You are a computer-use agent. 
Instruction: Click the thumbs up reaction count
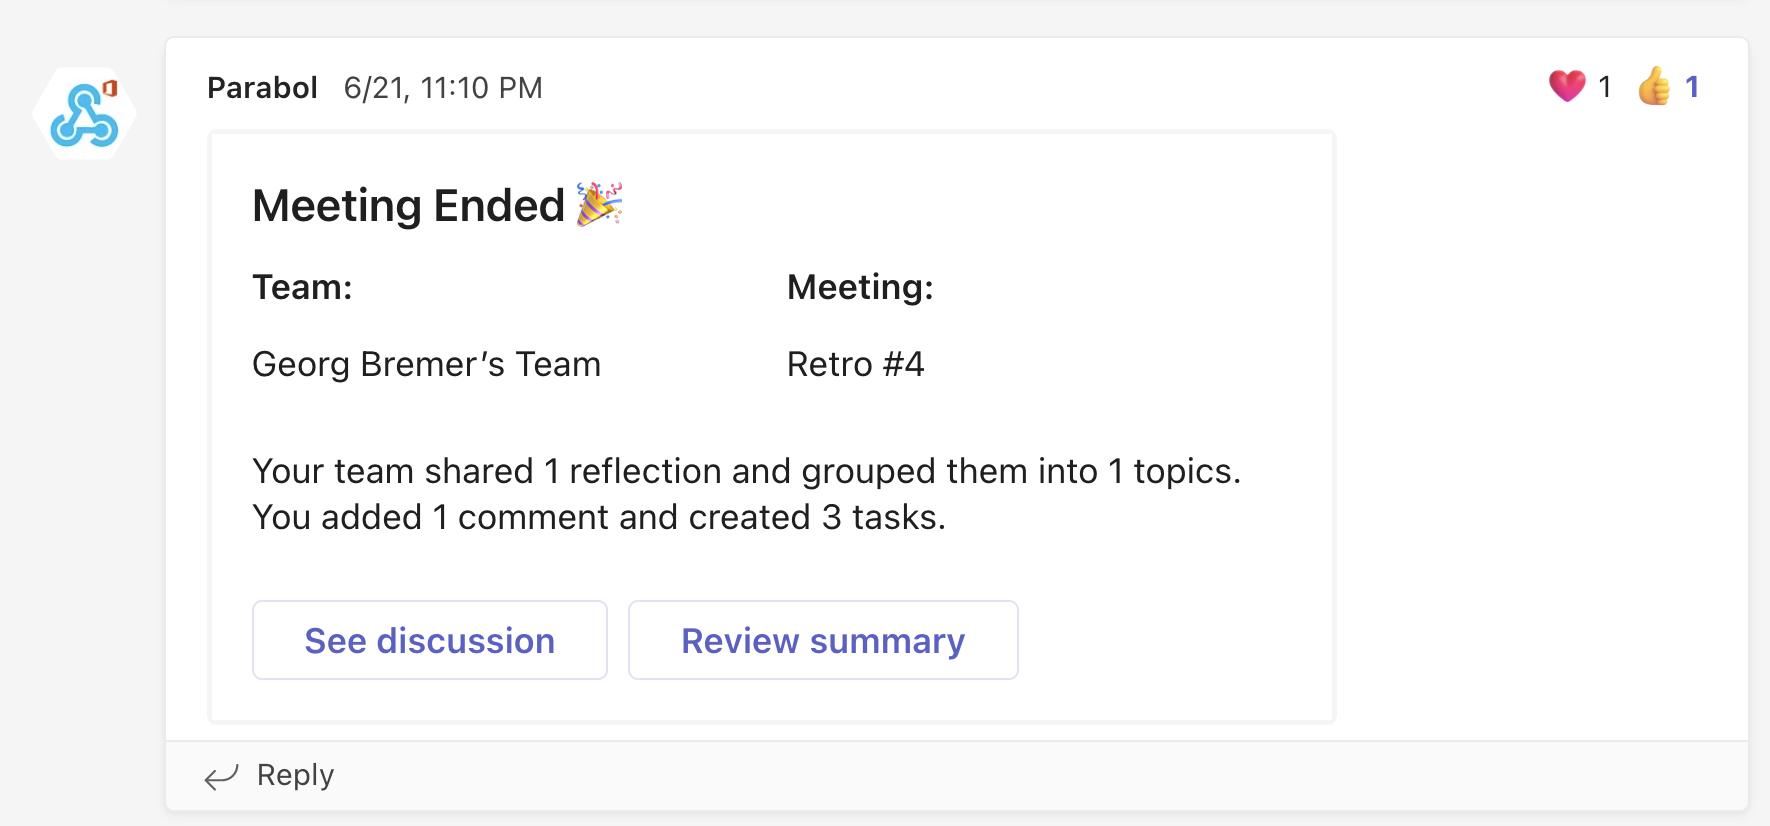(x=1692, y=87)
